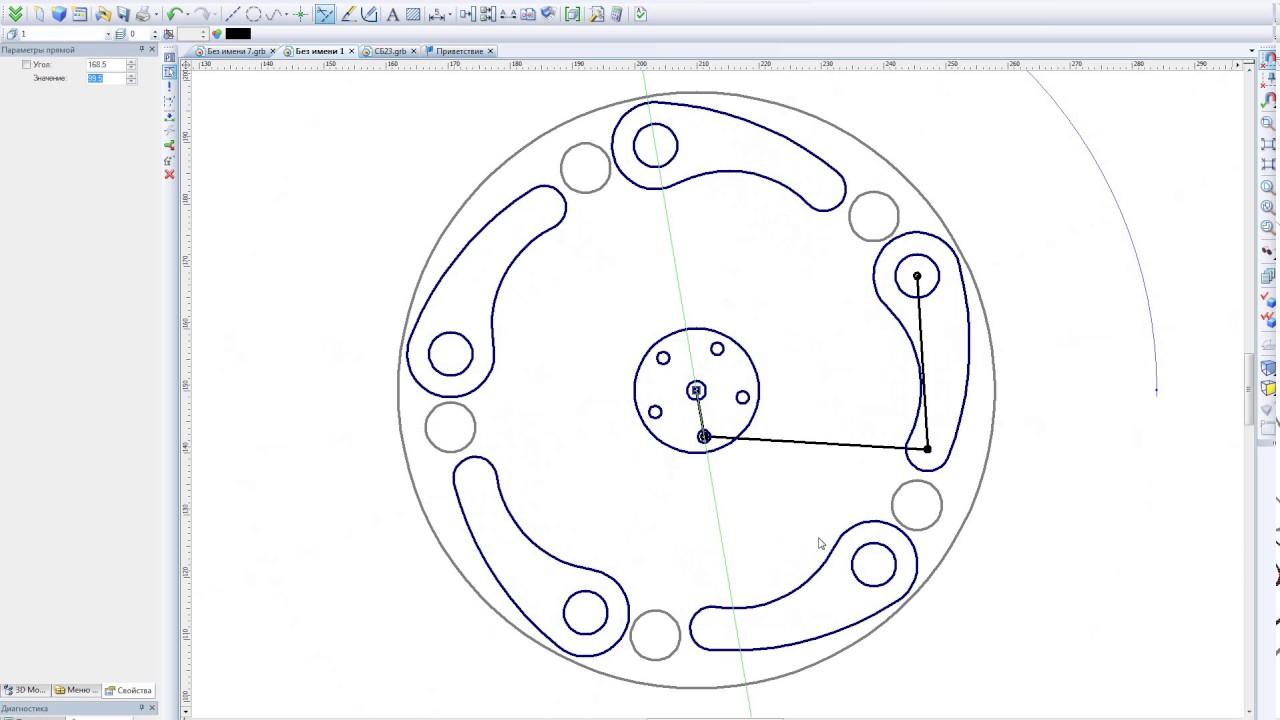Click the Print icon

click(x=143, y=14)
